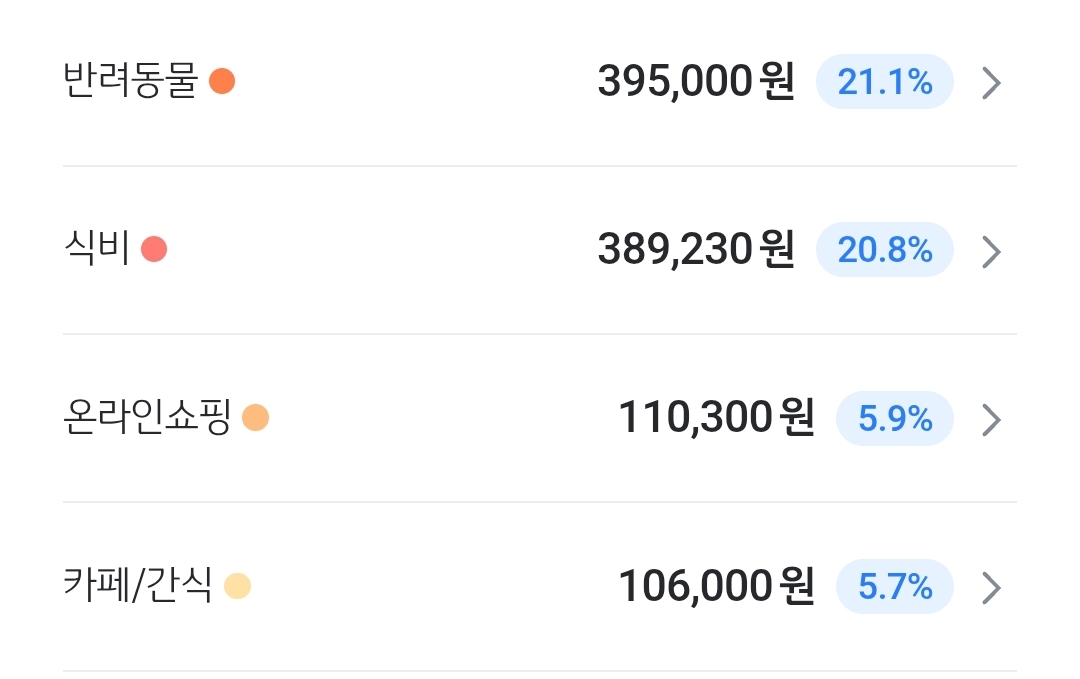Tap the 5.7% percentage badge
The image size is (1080, 679).
[x=895, y=587]
